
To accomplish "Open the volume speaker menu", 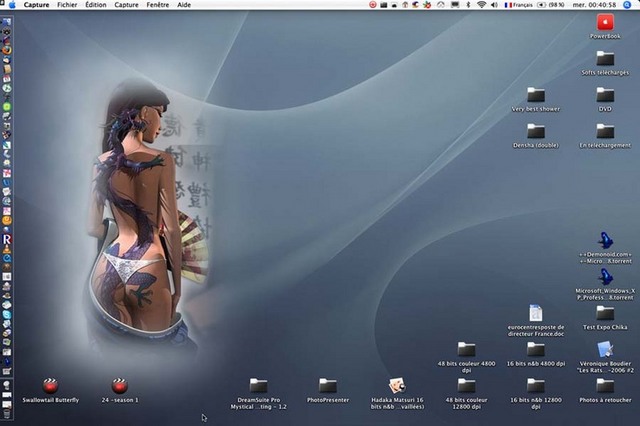I will pos(494,5).
